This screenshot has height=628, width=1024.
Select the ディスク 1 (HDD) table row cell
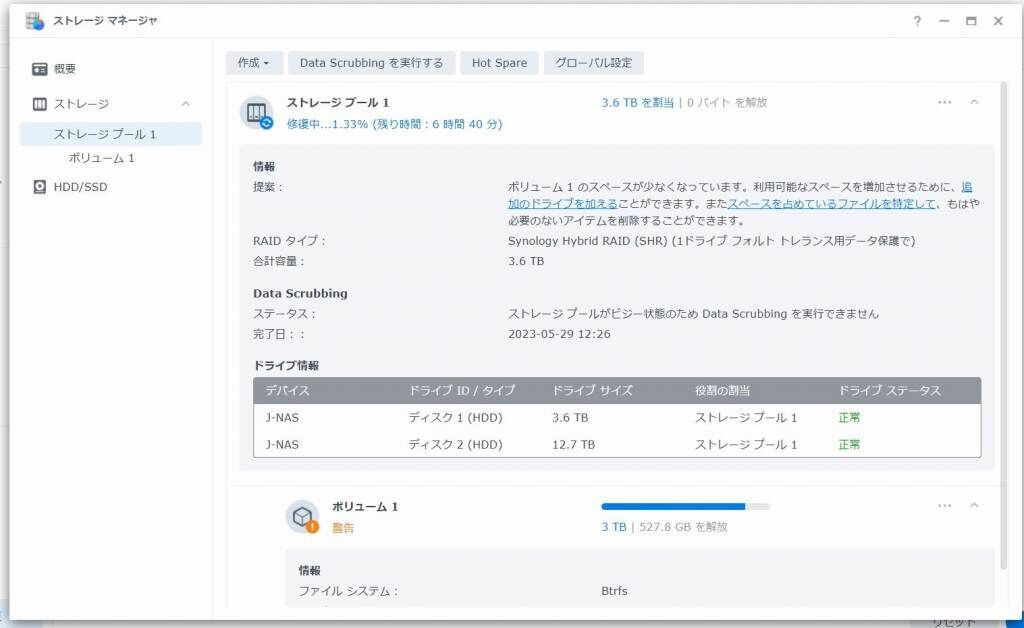455,418
